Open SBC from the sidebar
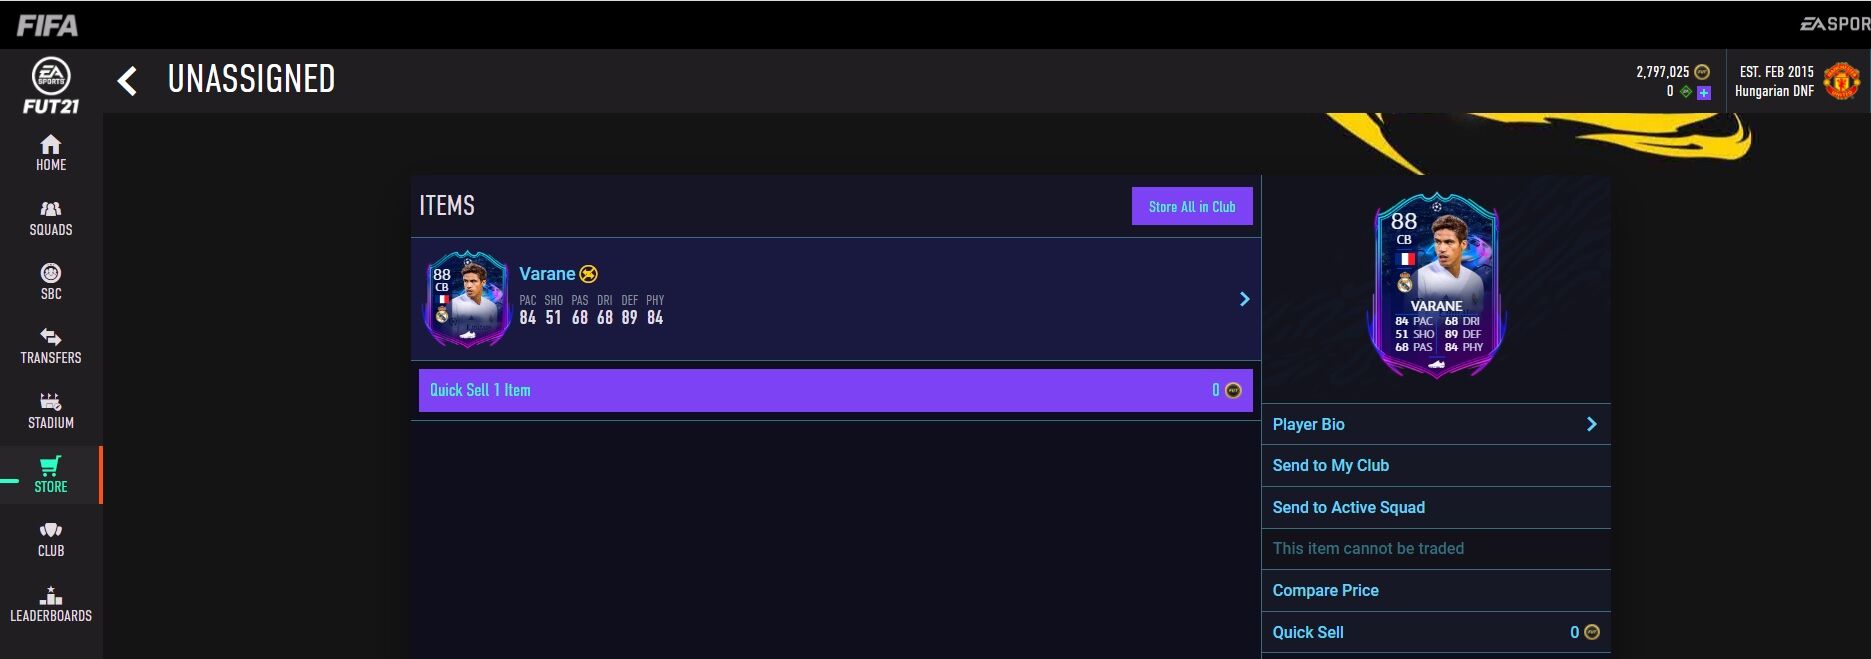The height and width of the screenshot is (659, 1871). coord(51,282)
